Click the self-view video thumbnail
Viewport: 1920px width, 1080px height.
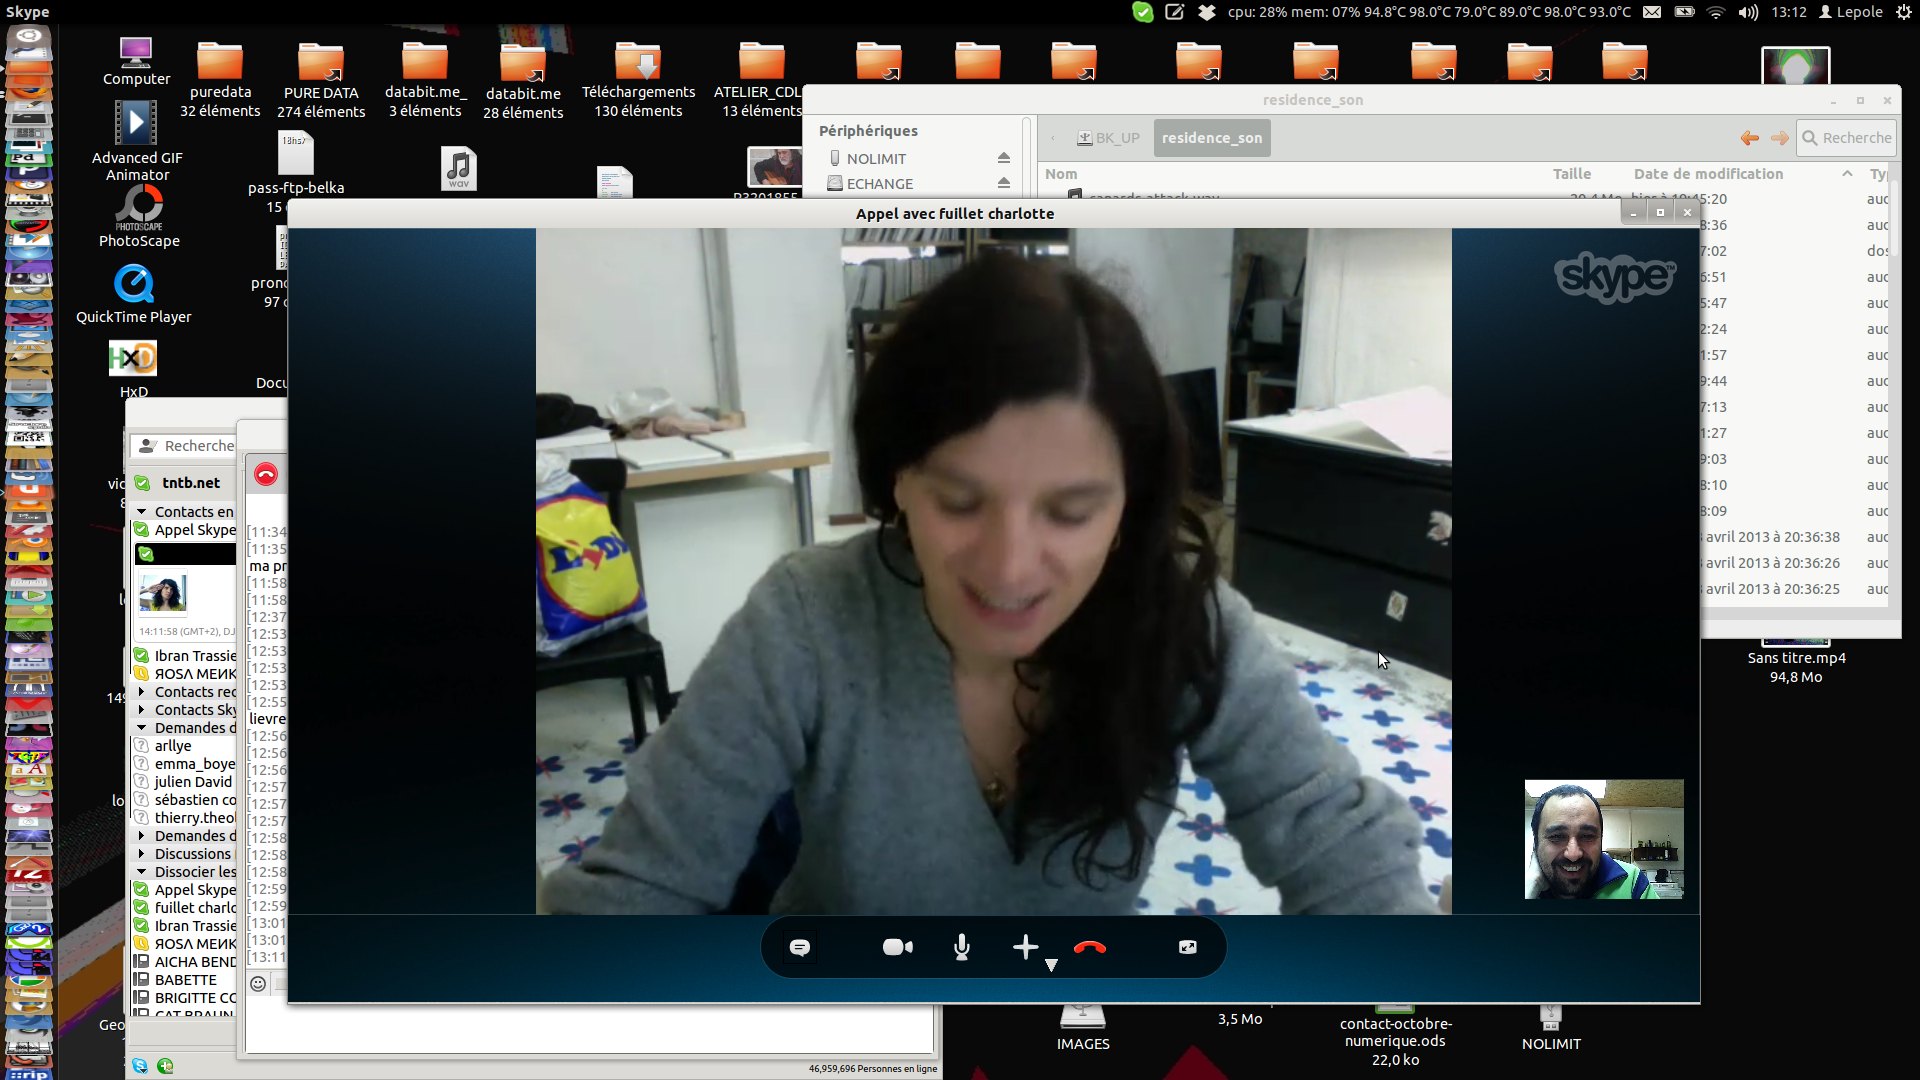click(1603, 839)
